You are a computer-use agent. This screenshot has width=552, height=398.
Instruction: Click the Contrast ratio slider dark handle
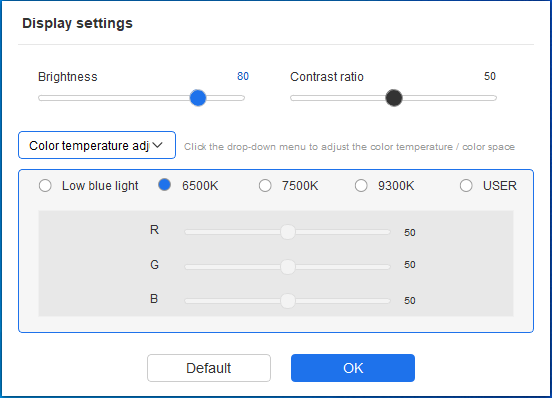coord(394,98)
